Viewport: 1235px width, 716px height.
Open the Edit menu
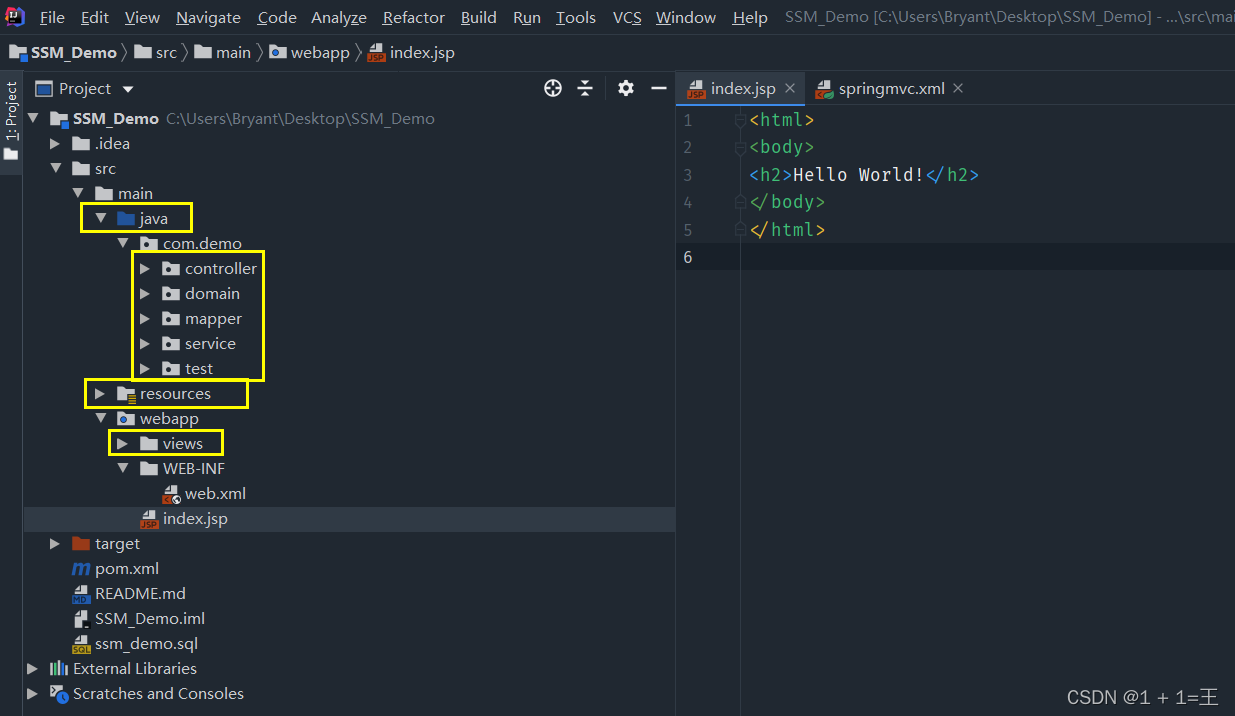coord(95,17)
